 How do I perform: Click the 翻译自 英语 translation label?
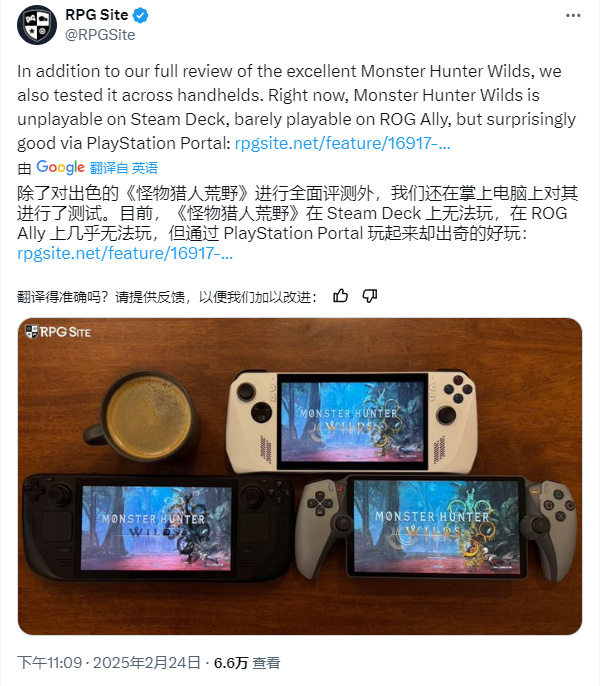click(x=124, y=168)
